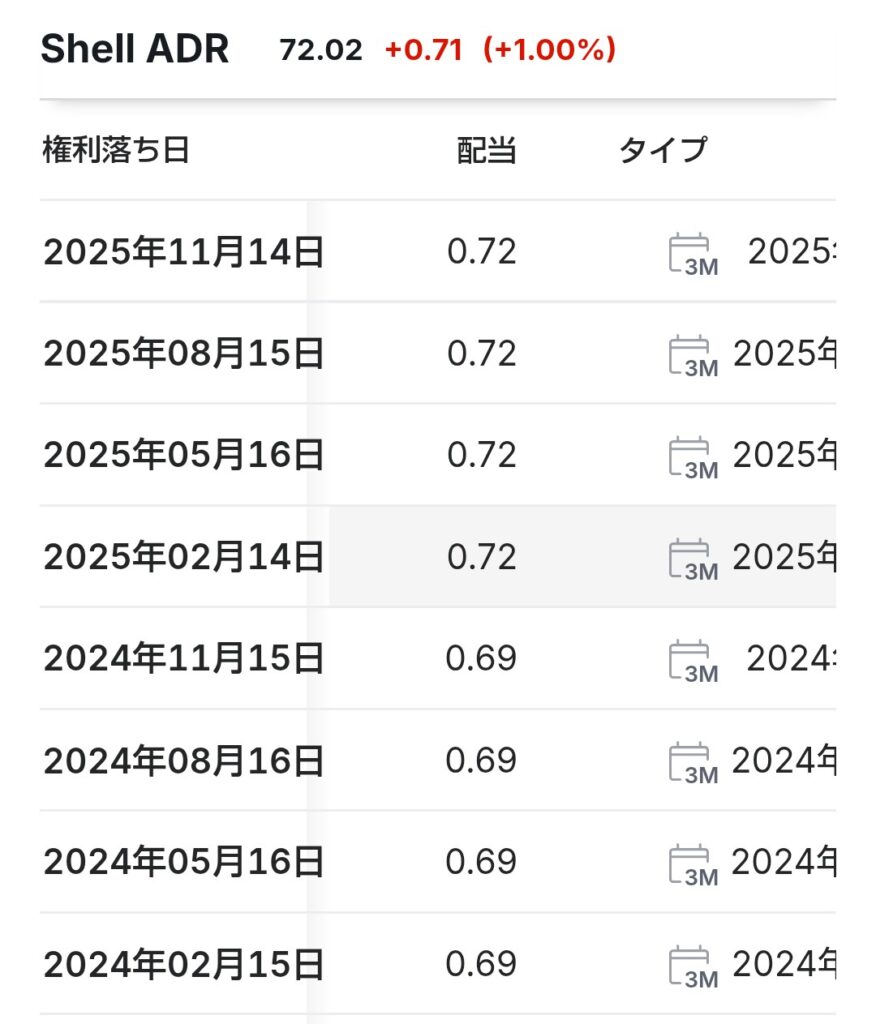The height and width of the screenshot is (1024, 876).
Task: Click the +0.71 (+1.00%) price change
Action: click(x=500, y=50)
